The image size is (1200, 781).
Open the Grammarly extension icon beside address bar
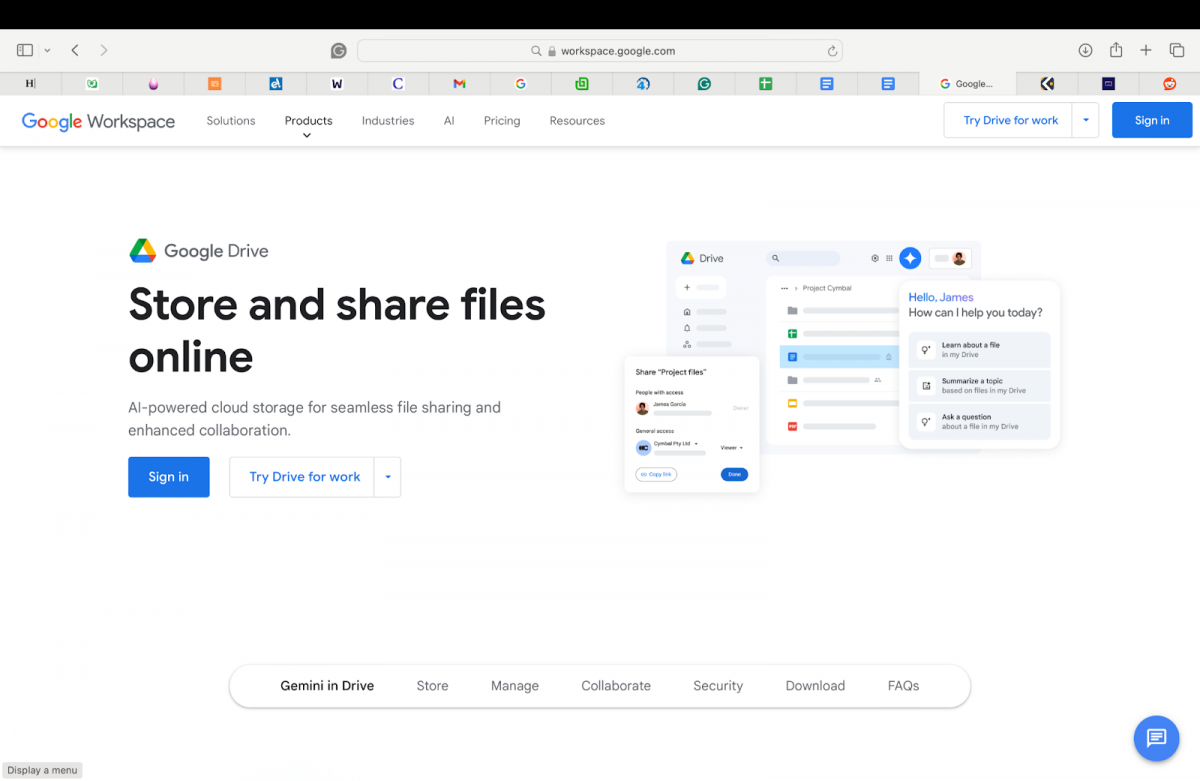click(x=339, y=51)
